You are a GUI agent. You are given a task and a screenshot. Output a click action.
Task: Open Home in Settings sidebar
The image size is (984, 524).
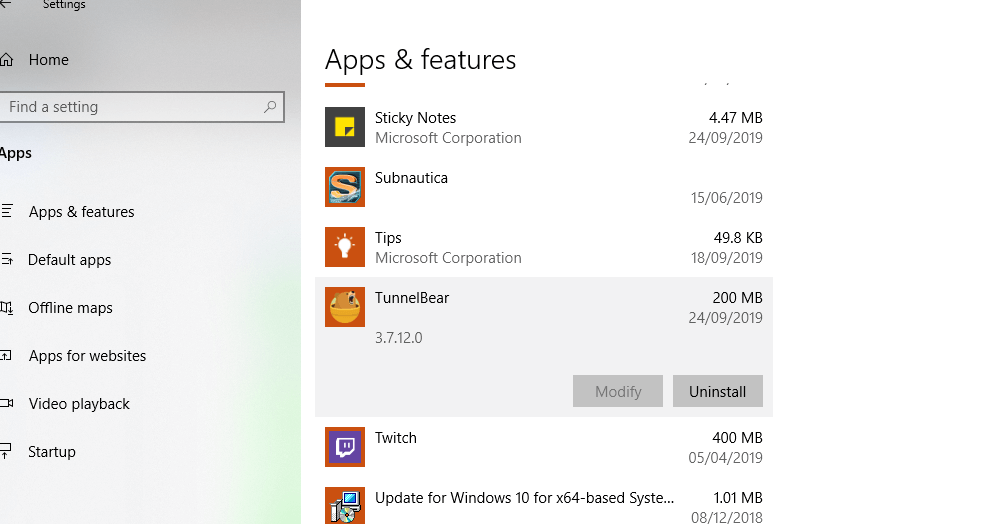tap(48, 60)
